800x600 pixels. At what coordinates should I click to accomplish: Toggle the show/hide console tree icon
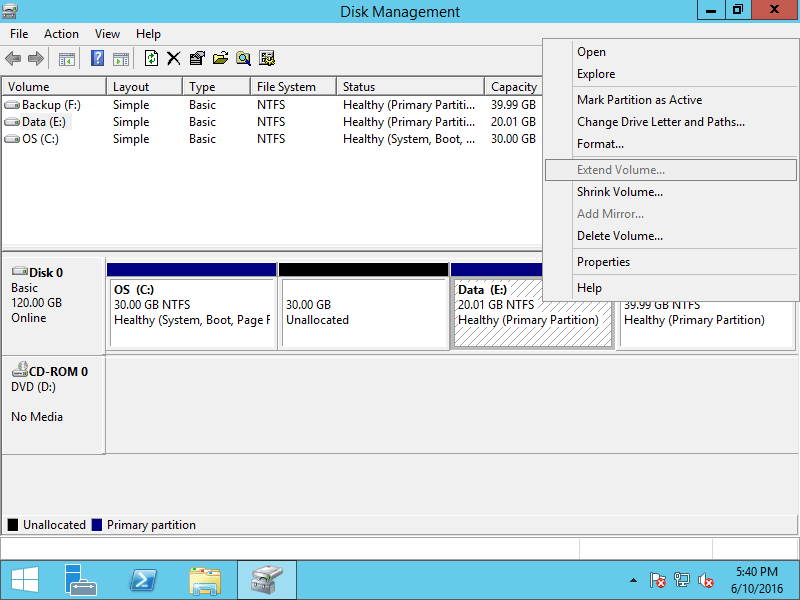pos(67,59)
